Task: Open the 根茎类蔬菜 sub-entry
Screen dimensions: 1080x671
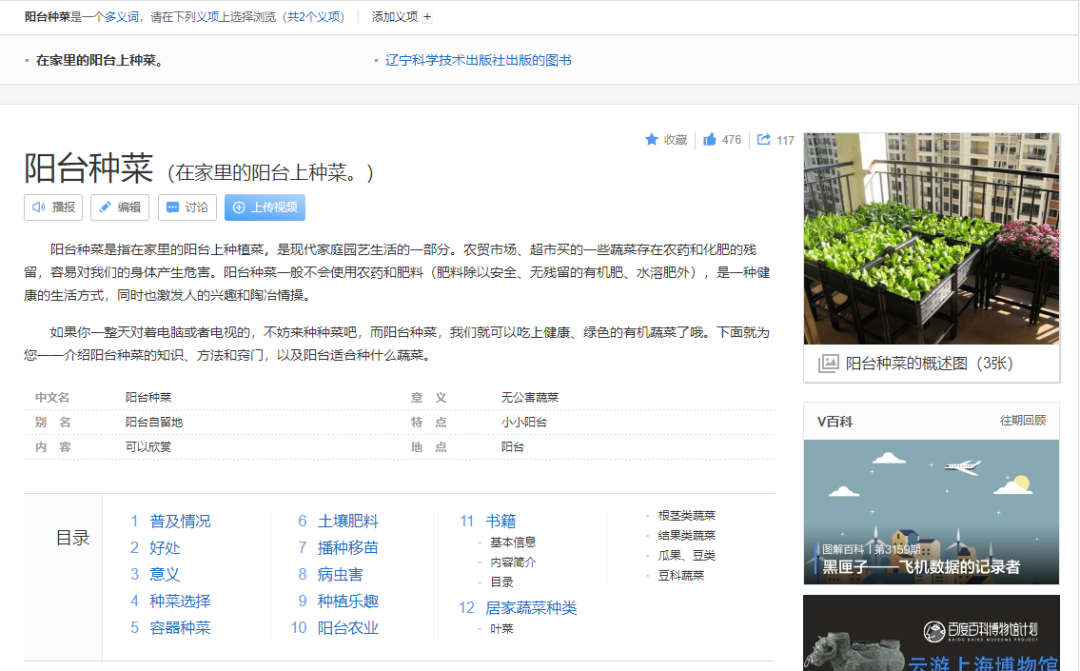Action: pos(686,515)
